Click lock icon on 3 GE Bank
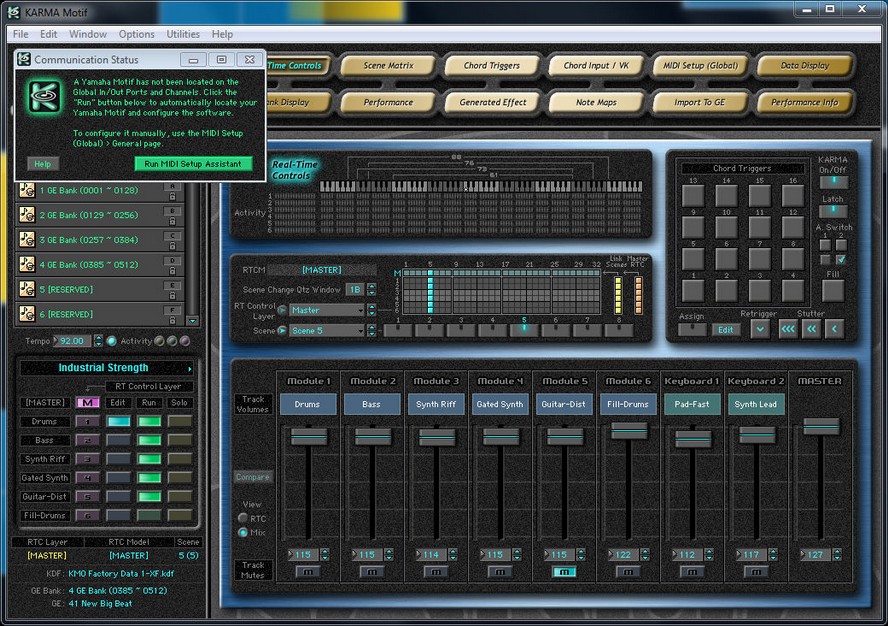 tap(172, 244)
